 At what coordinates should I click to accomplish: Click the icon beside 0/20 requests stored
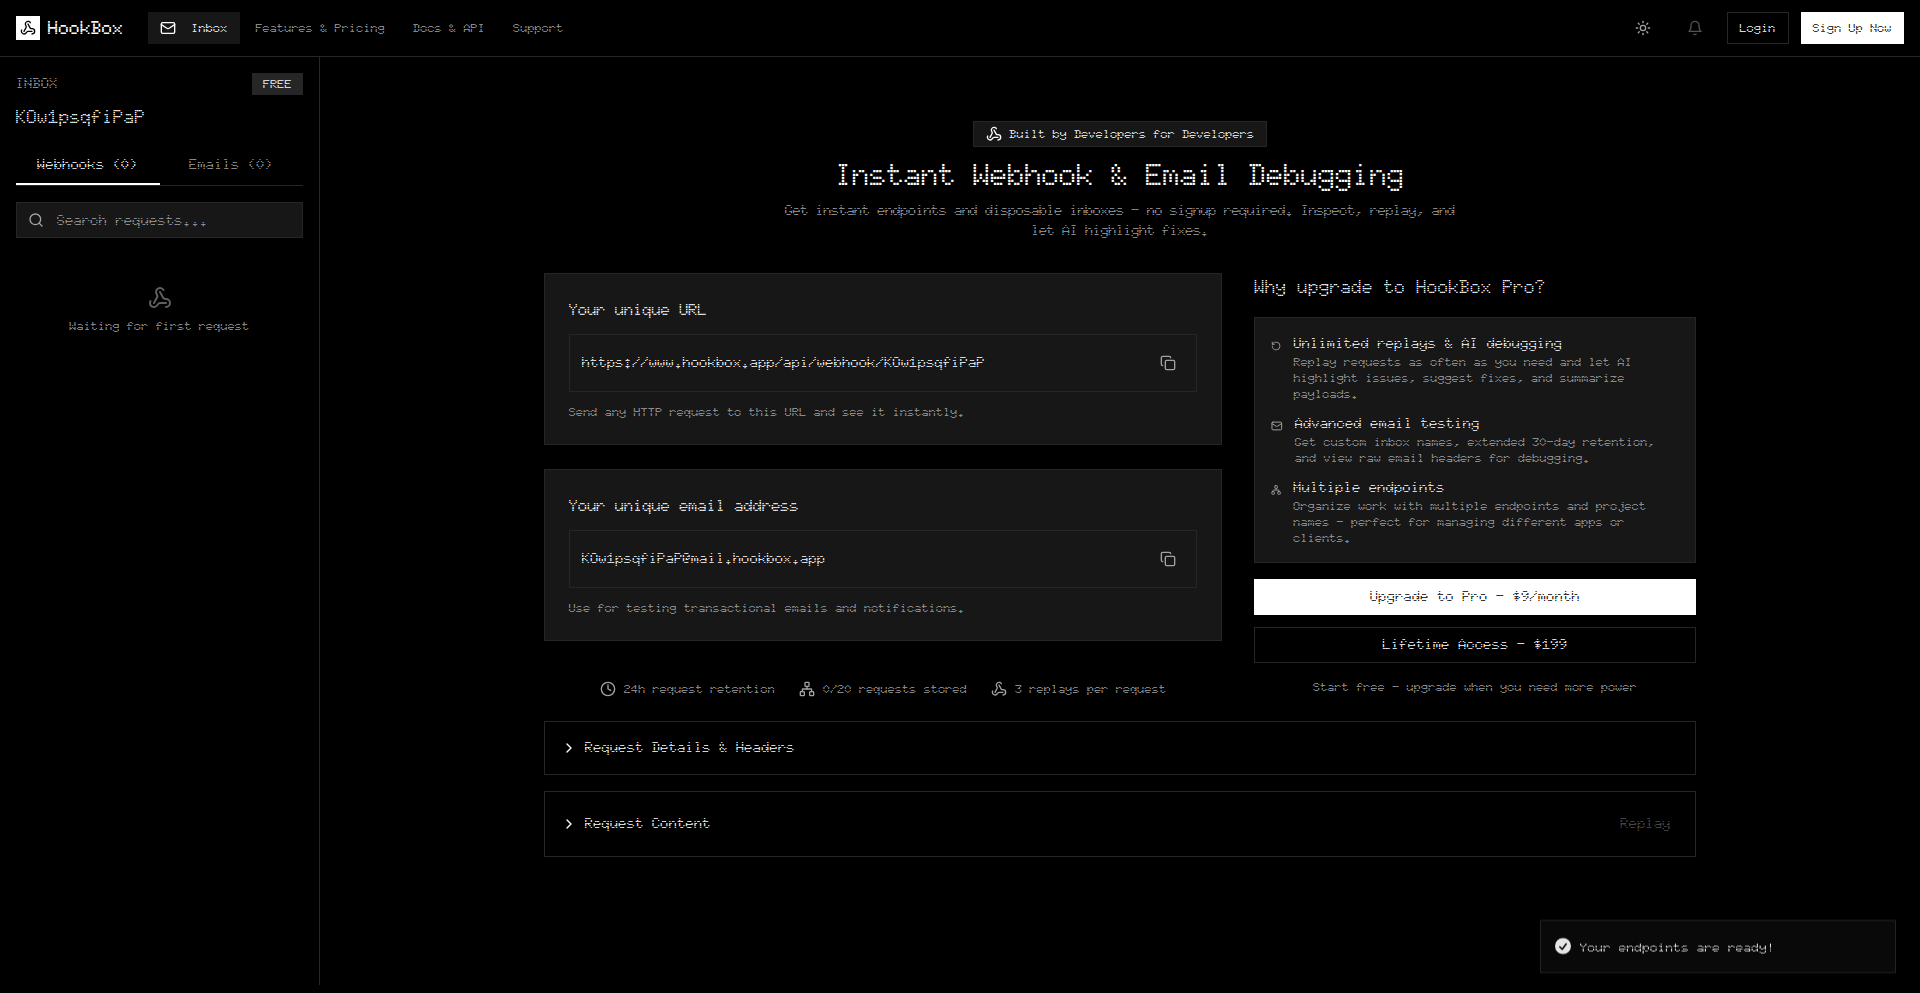pyautogui.click(x=807, y=689)
